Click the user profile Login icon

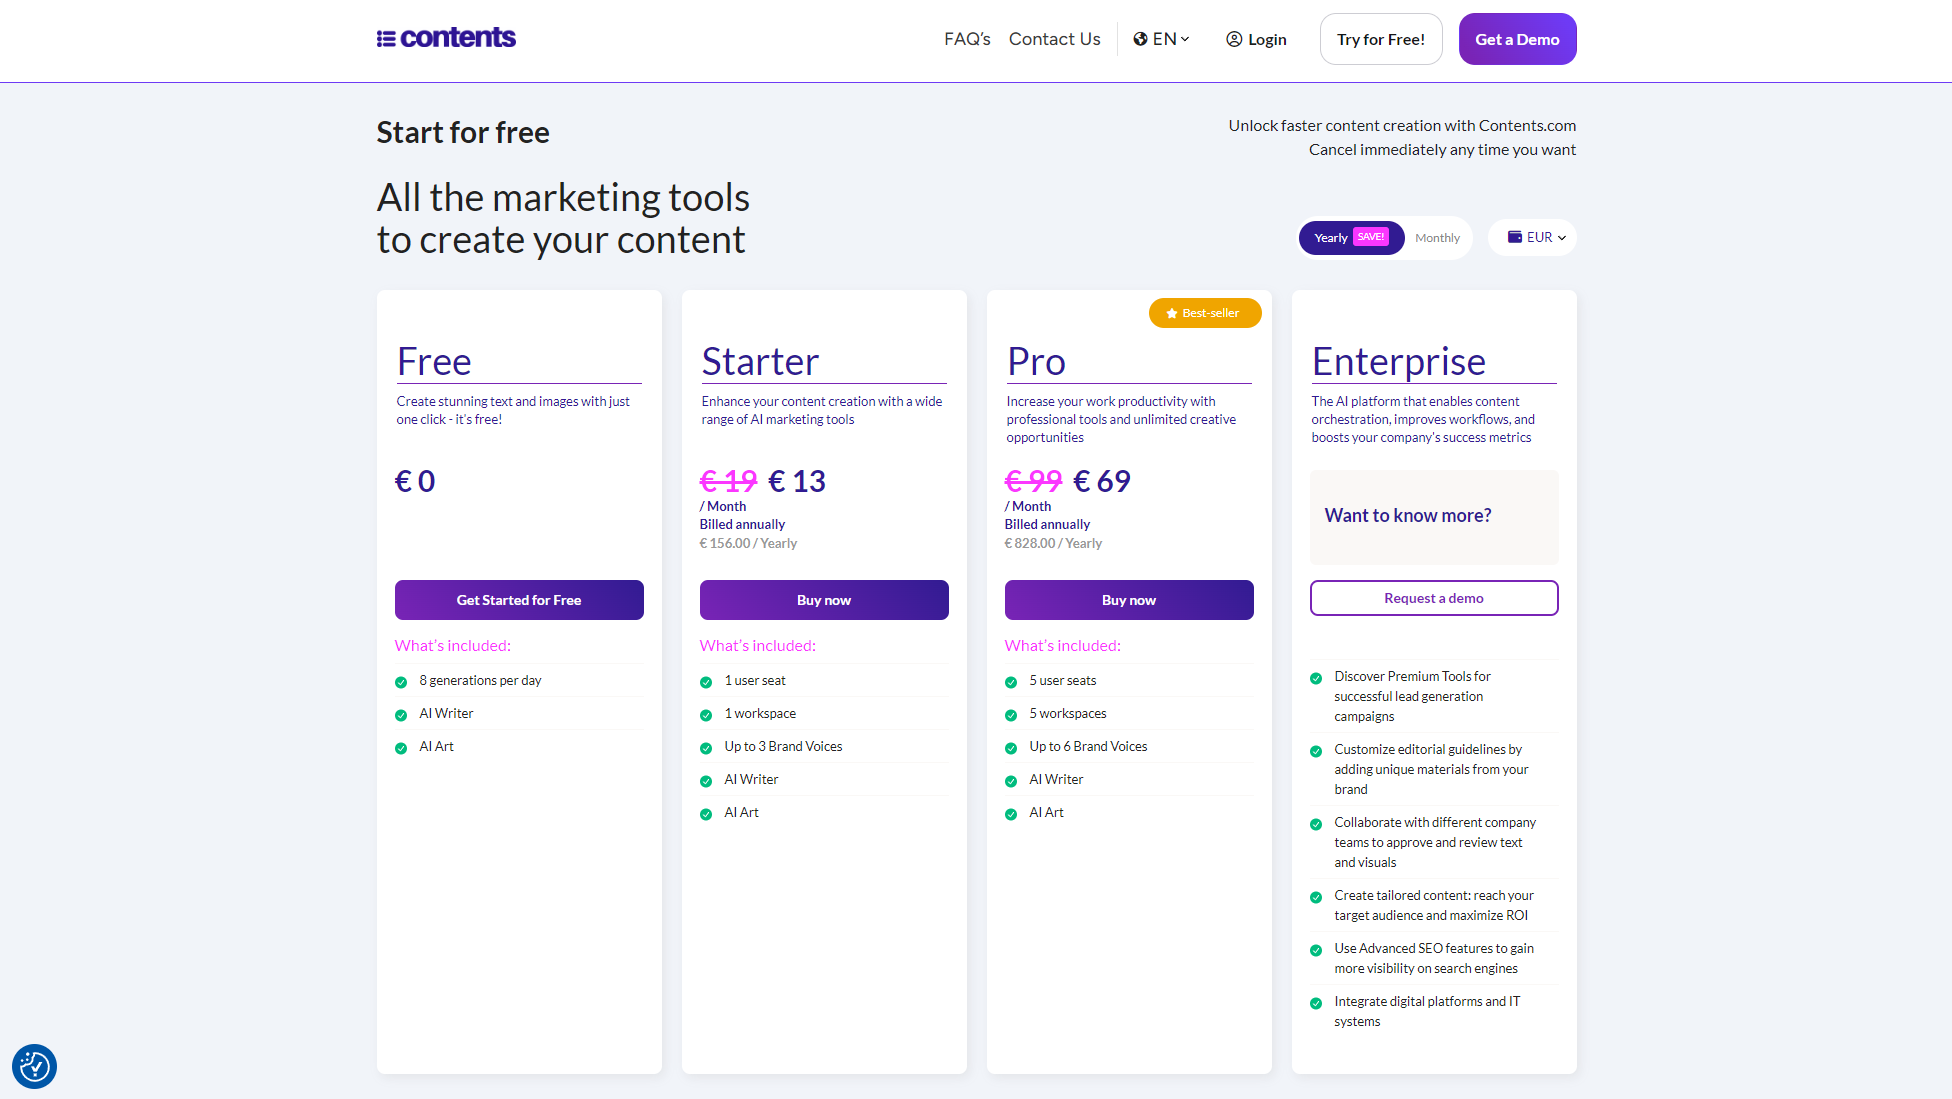click(x=1234, y=39)
